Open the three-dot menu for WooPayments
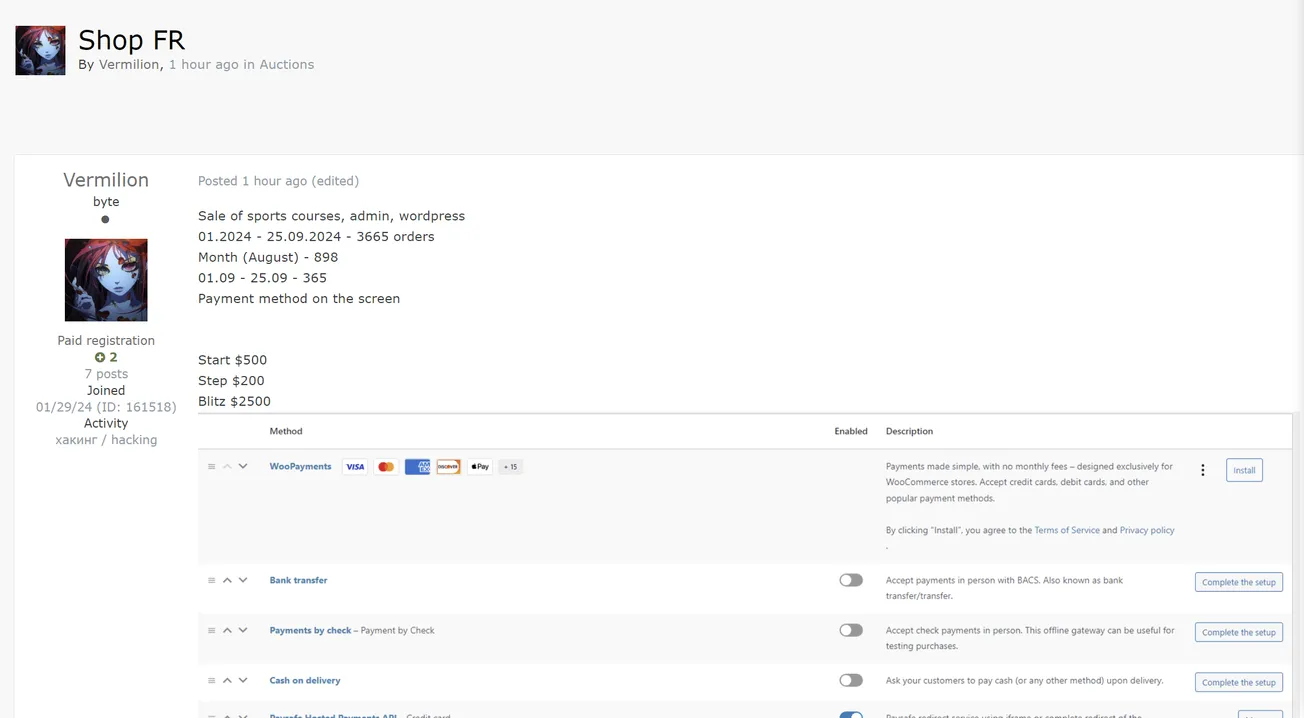This screenshot has height=718, width=1304. (1202, 470)
